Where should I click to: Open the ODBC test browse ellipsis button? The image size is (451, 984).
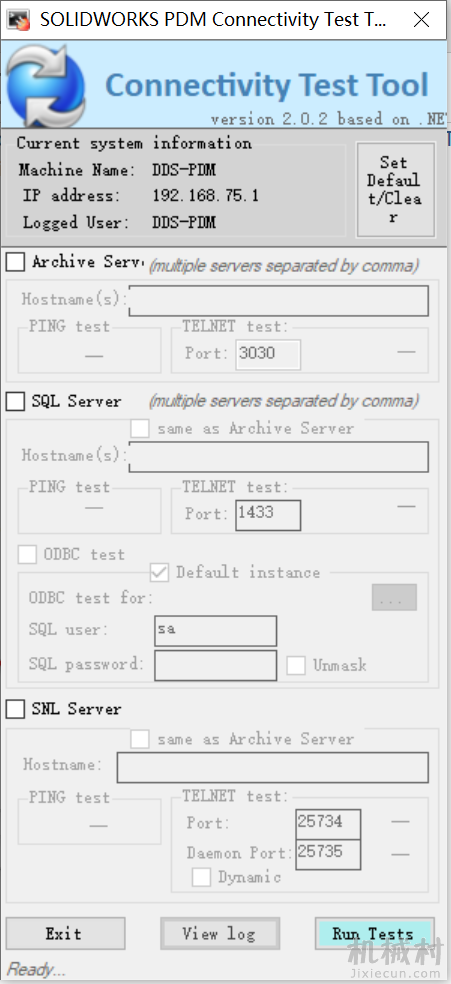tap(395, 597)
